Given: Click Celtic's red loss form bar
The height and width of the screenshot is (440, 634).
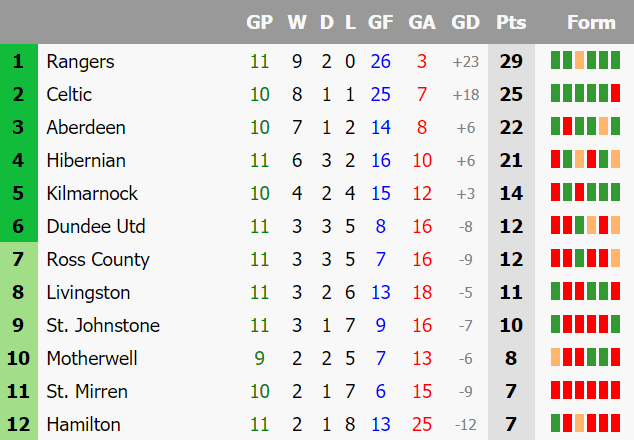Looking at the screenshot, I should (x=615, y=93).
